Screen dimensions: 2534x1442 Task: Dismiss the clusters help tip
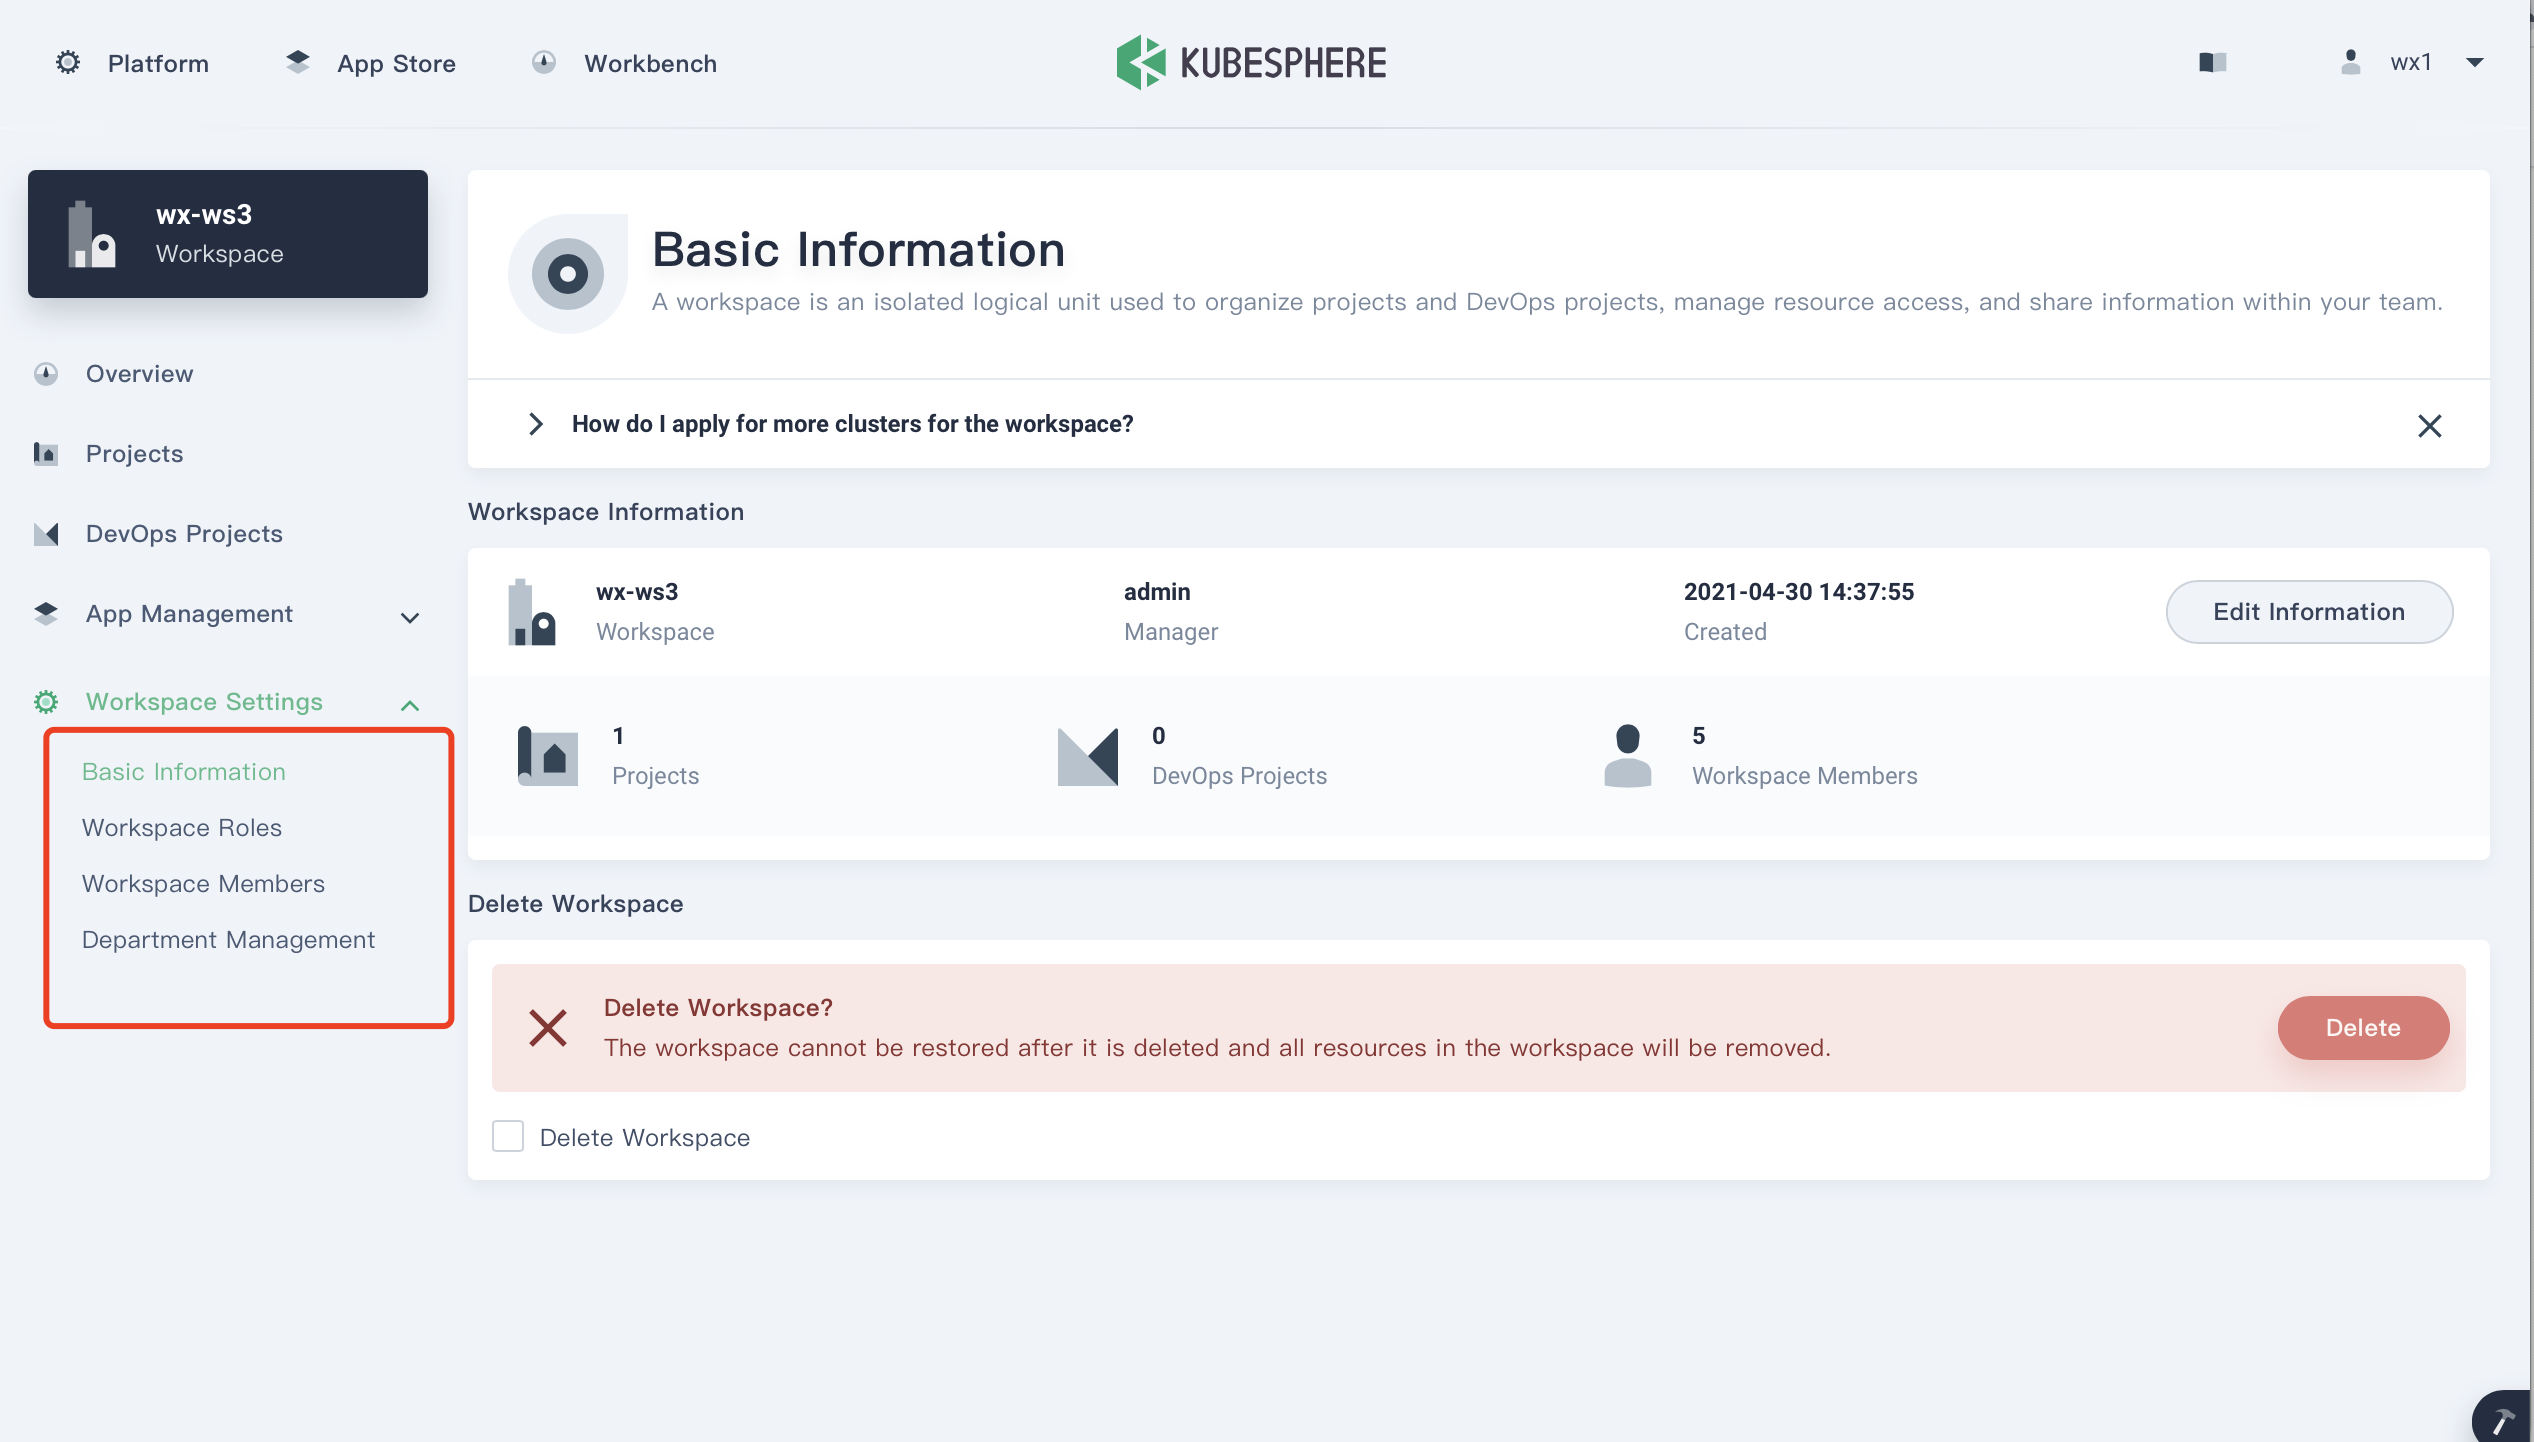(2429, 426)
